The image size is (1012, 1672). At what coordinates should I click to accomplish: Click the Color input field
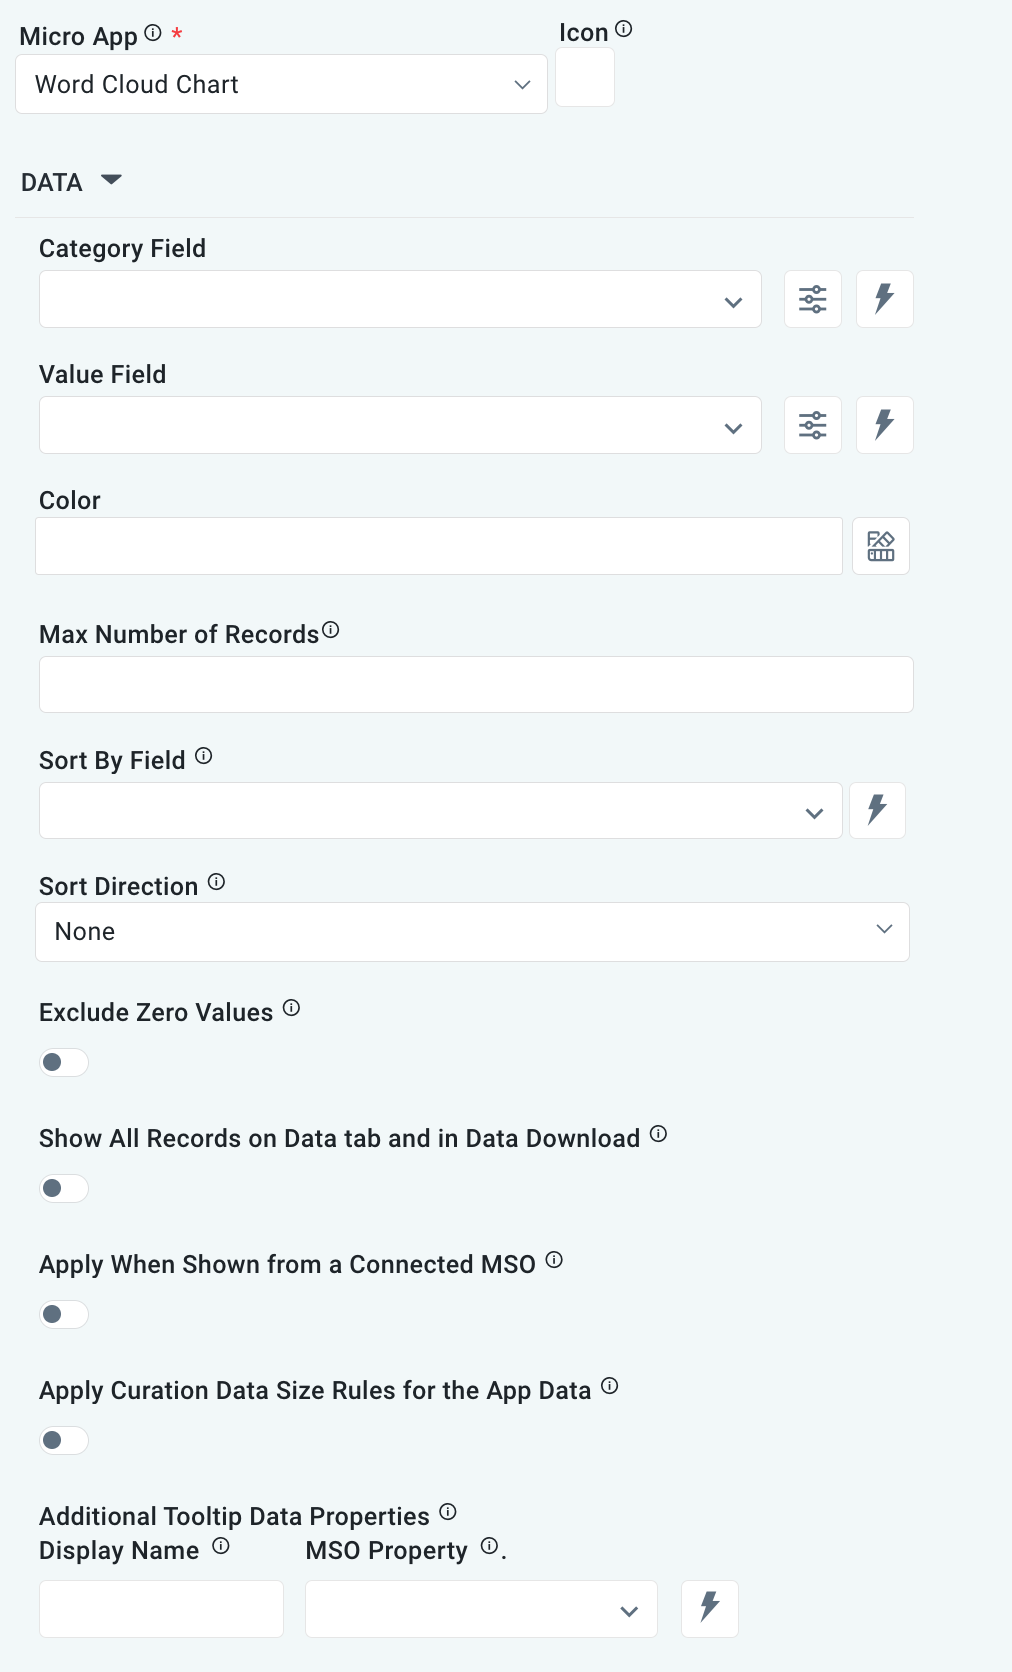coord(438,546)
